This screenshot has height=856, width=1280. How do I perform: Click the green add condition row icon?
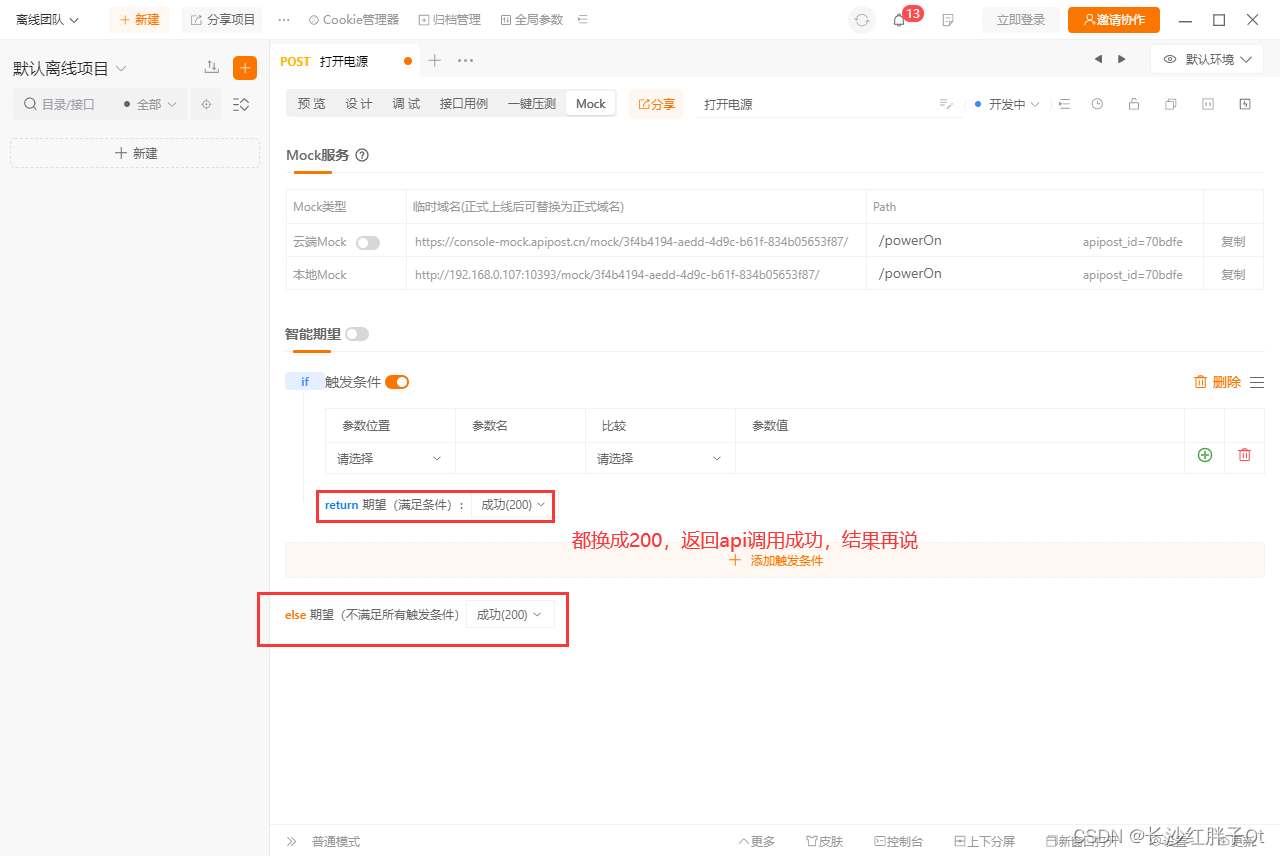coord(1205,455)
